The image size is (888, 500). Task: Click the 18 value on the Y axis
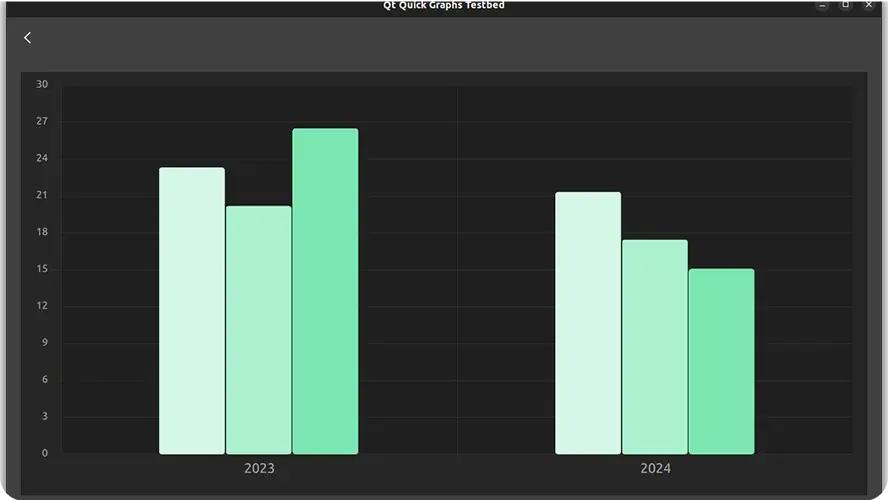(x=42, y=232)
